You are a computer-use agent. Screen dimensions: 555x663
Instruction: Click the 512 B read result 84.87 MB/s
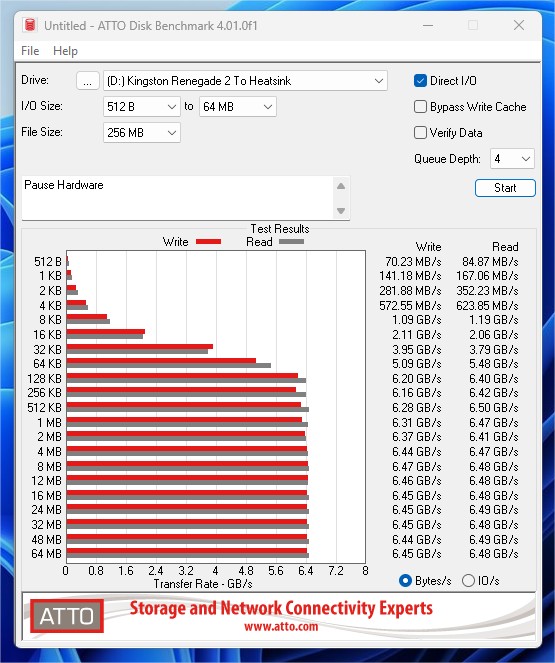[490, 262]
